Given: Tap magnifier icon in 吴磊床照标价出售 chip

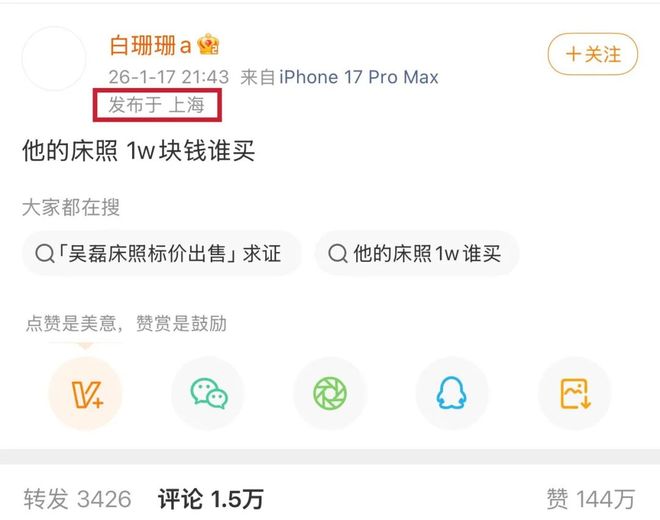Looking at the screenshot, I should (x=45, y=254).
